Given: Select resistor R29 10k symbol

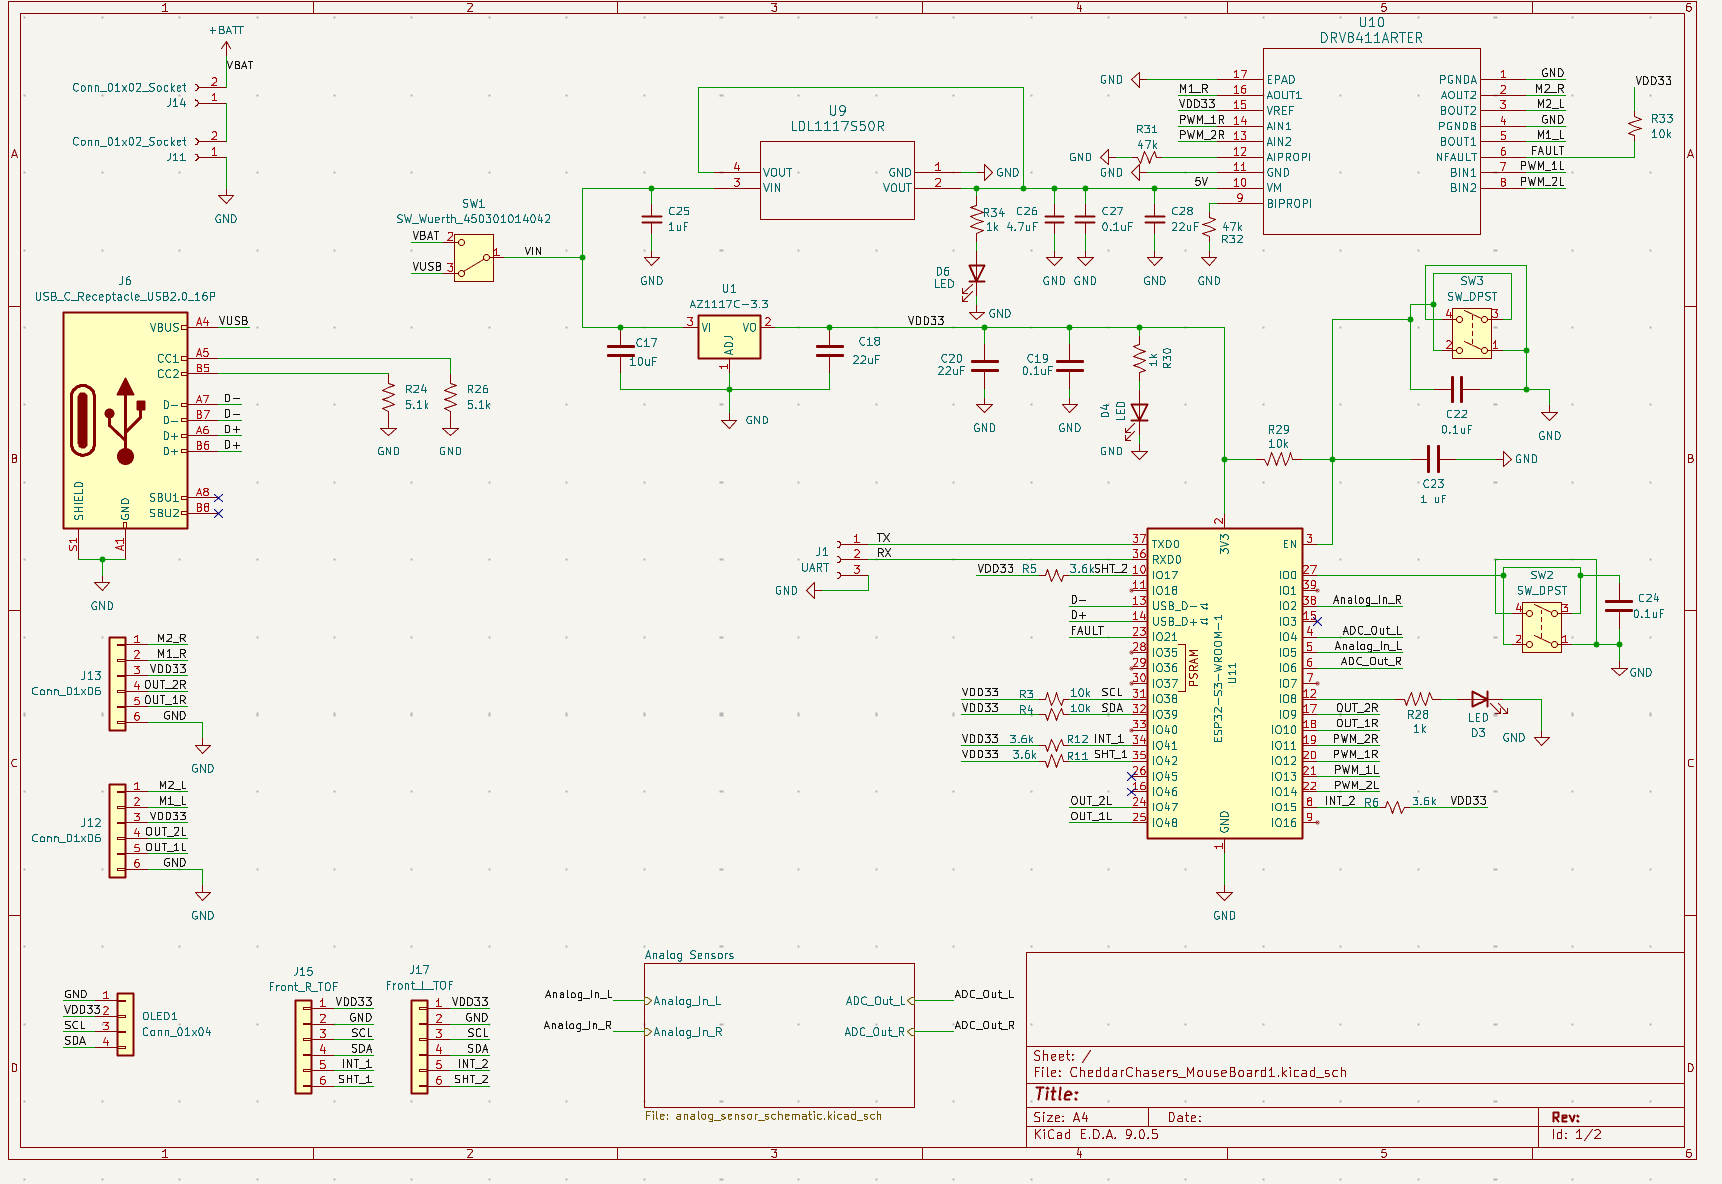Looking at the screenshot, I should tap(1278, 459).
